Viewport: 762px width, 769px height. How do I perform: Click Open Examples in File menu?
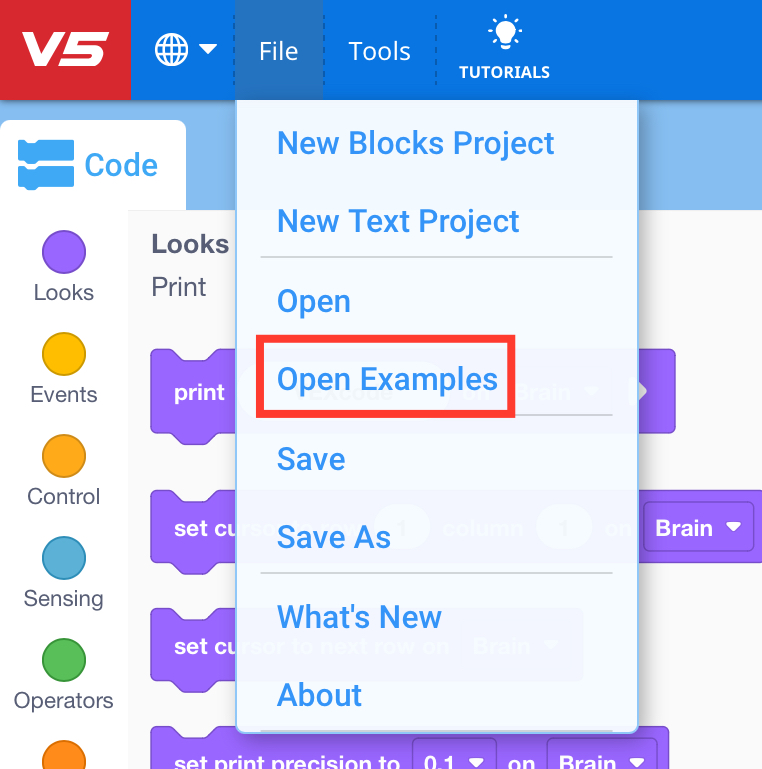387,379
